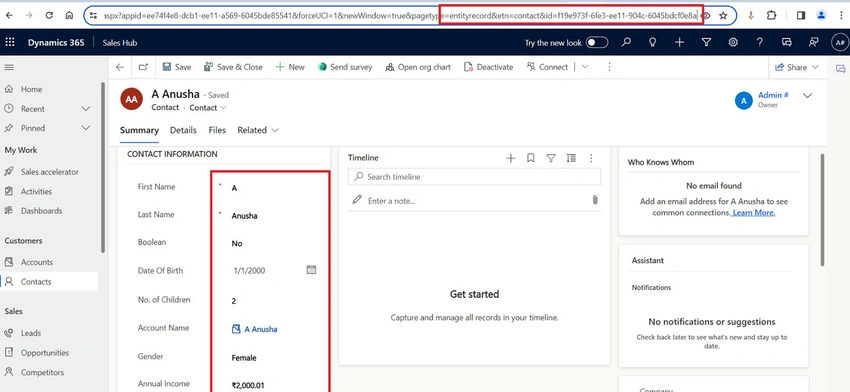Image resolution: width=850 pixels, height=392 pixels.
Task: Click the browser bookmark star icon
Action: coord(723,16)
